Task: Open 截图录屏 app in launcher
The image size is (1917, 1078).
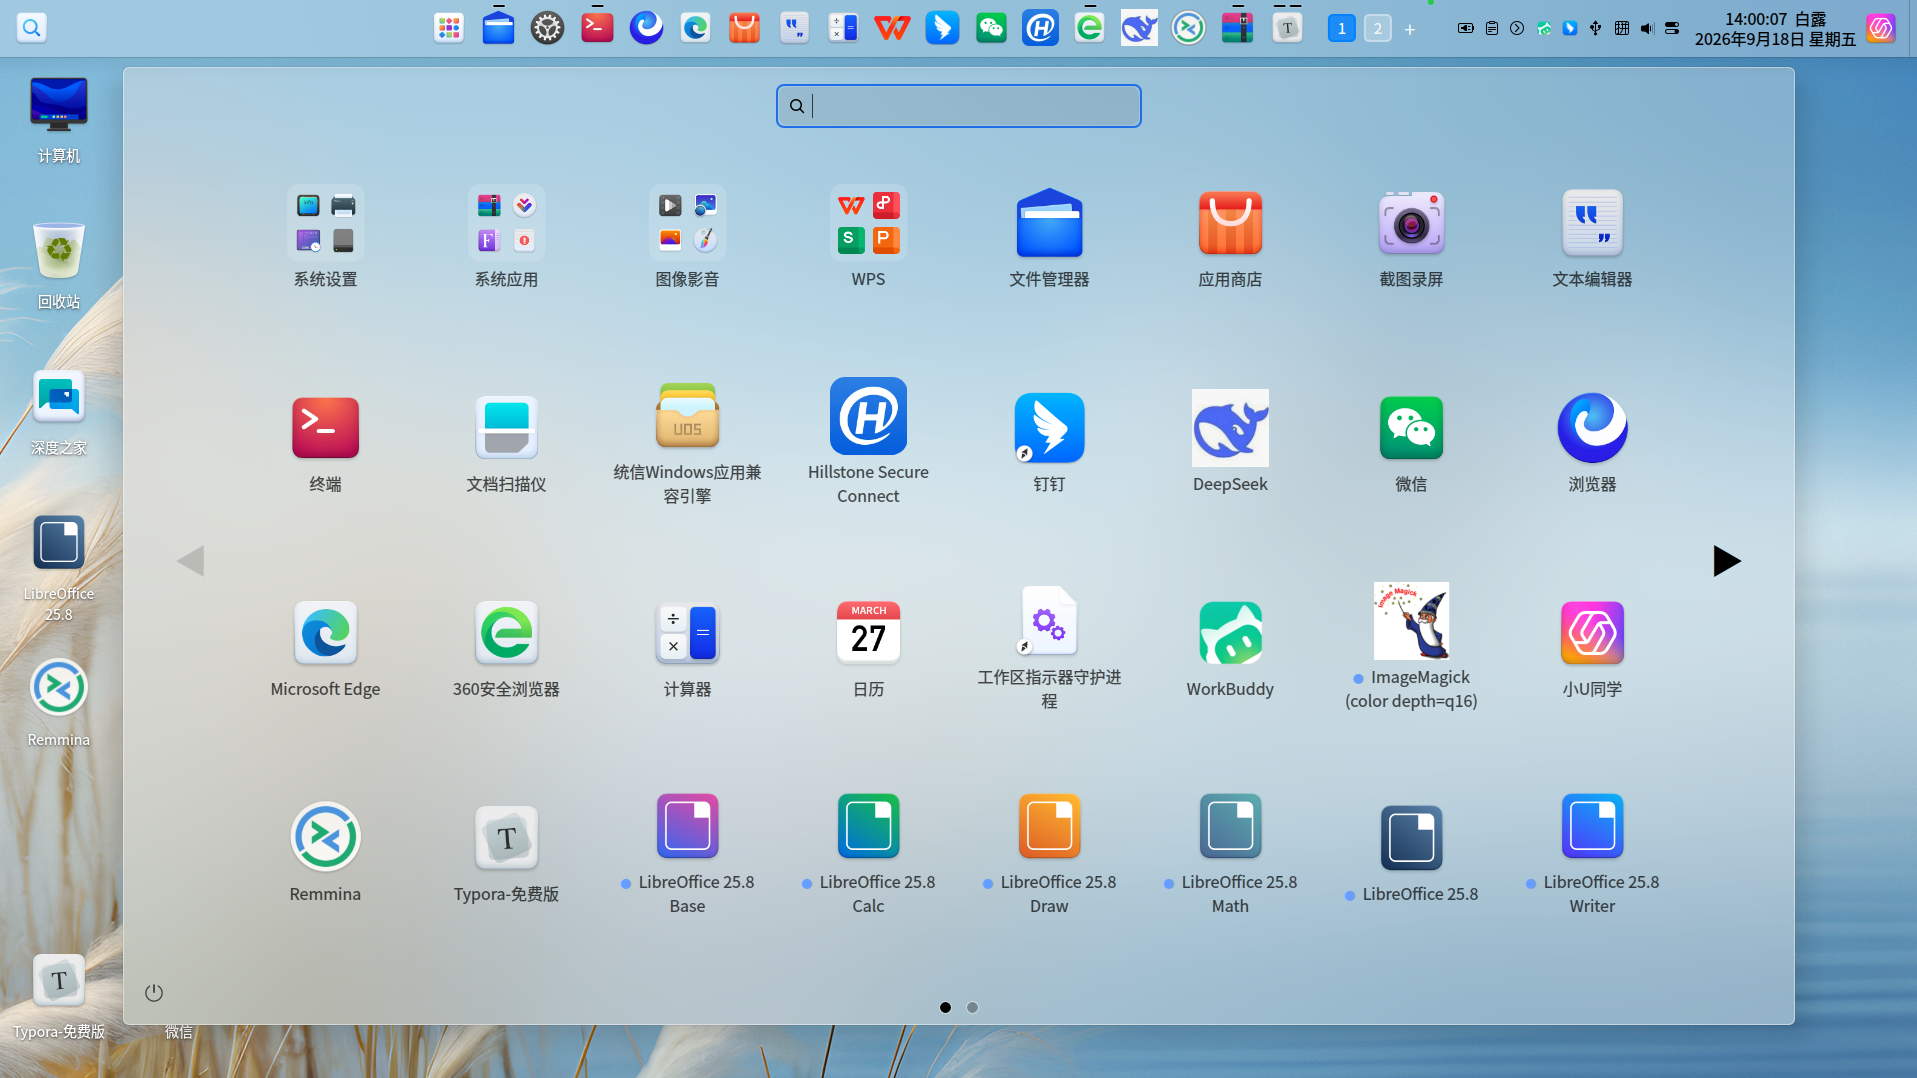Action: tap(1411, 223)
